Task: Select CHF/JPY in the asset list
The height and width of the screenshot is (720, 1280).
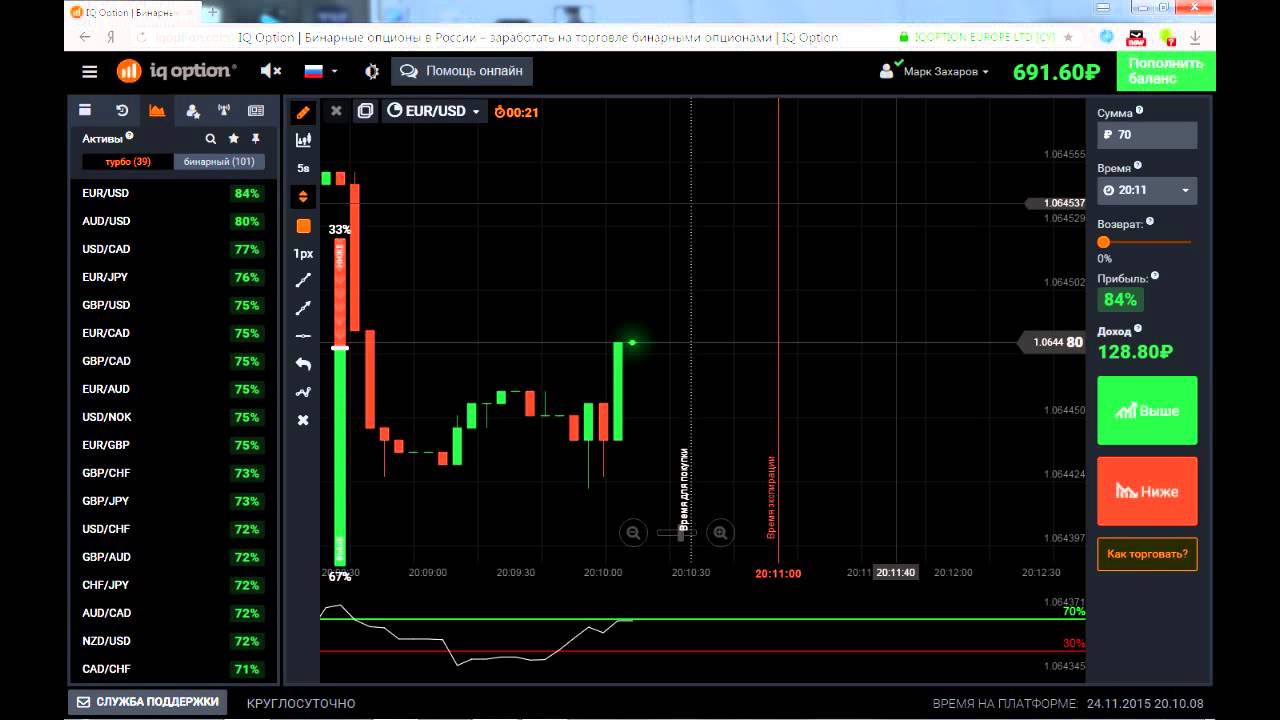Action: (x=172, y=585)
